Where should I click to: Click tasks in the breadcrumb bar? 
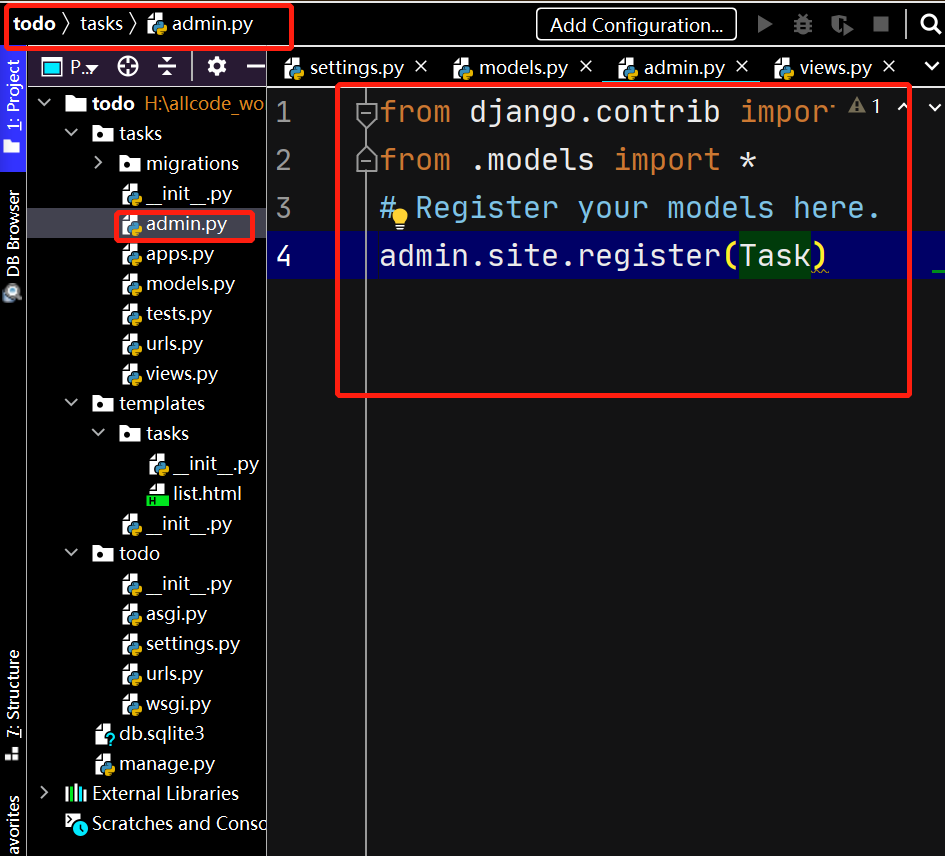coord(101,24)
